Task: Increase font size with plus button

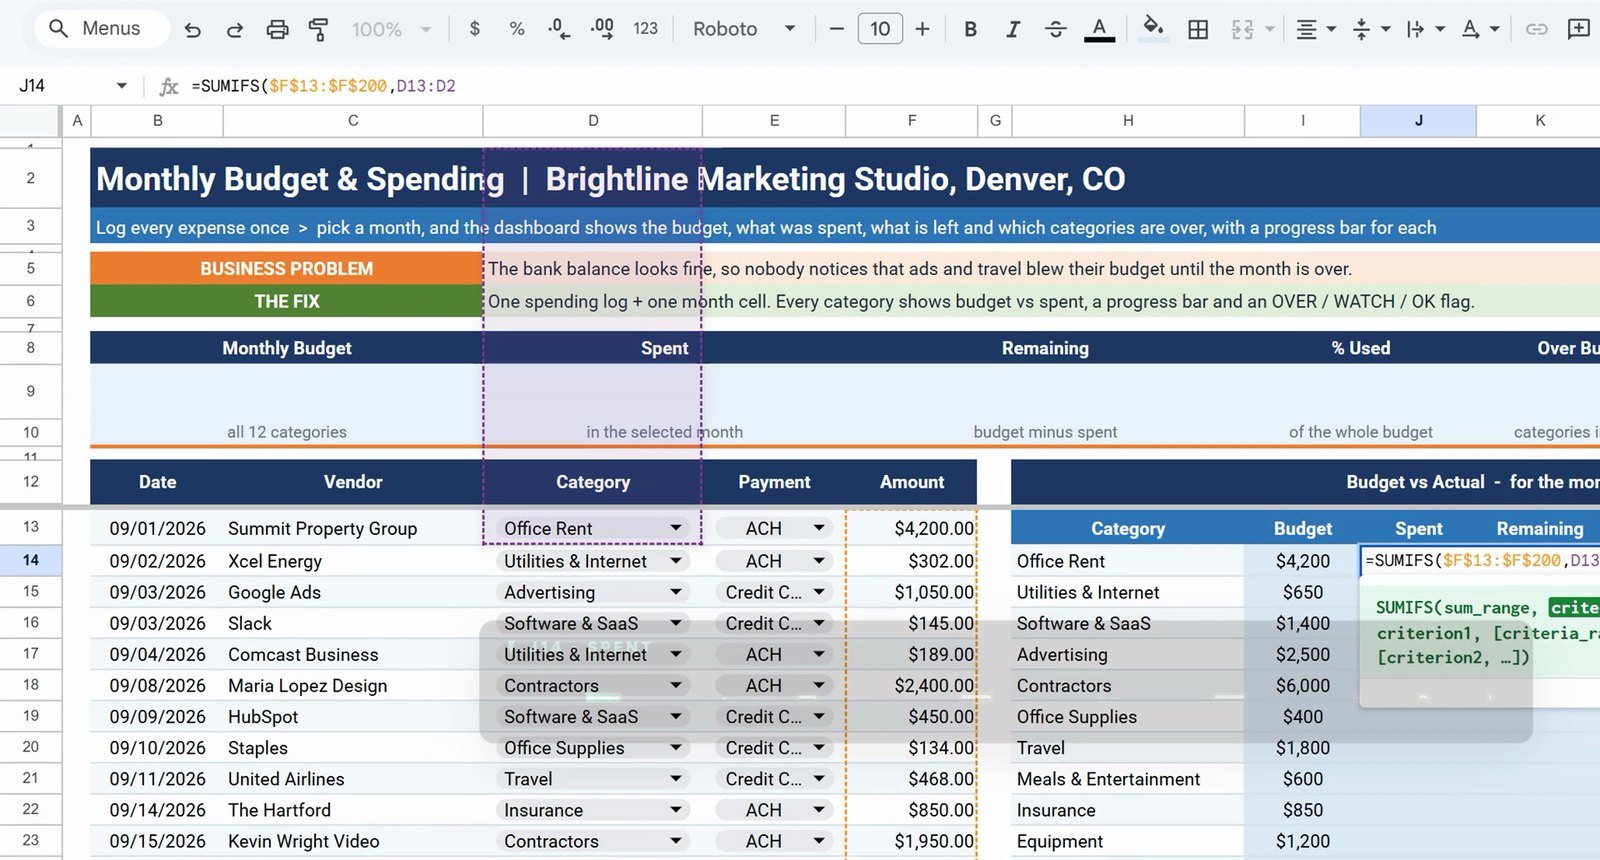Action: tap(922, 29)
